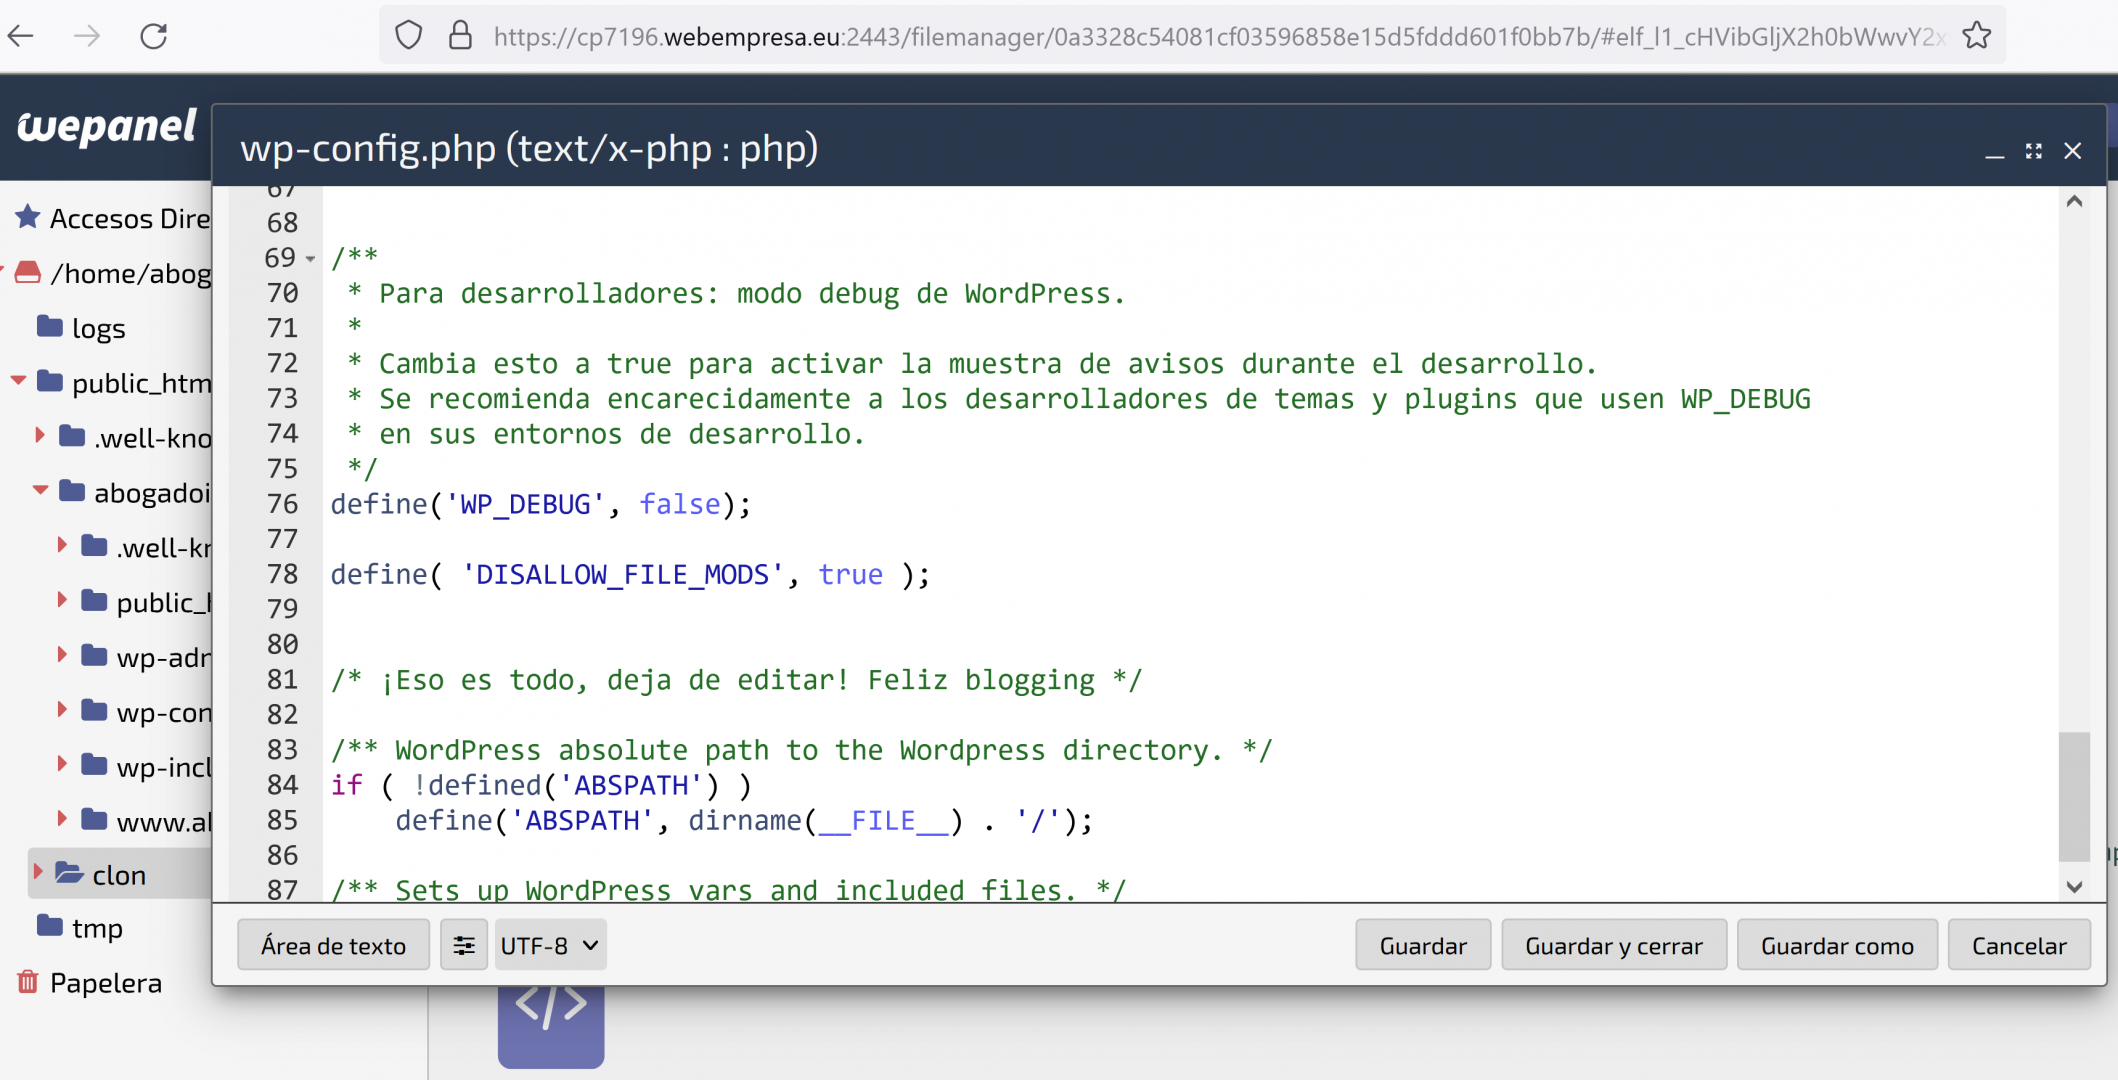Select the .well-kno folder under public_htm

tap(135, 437)
